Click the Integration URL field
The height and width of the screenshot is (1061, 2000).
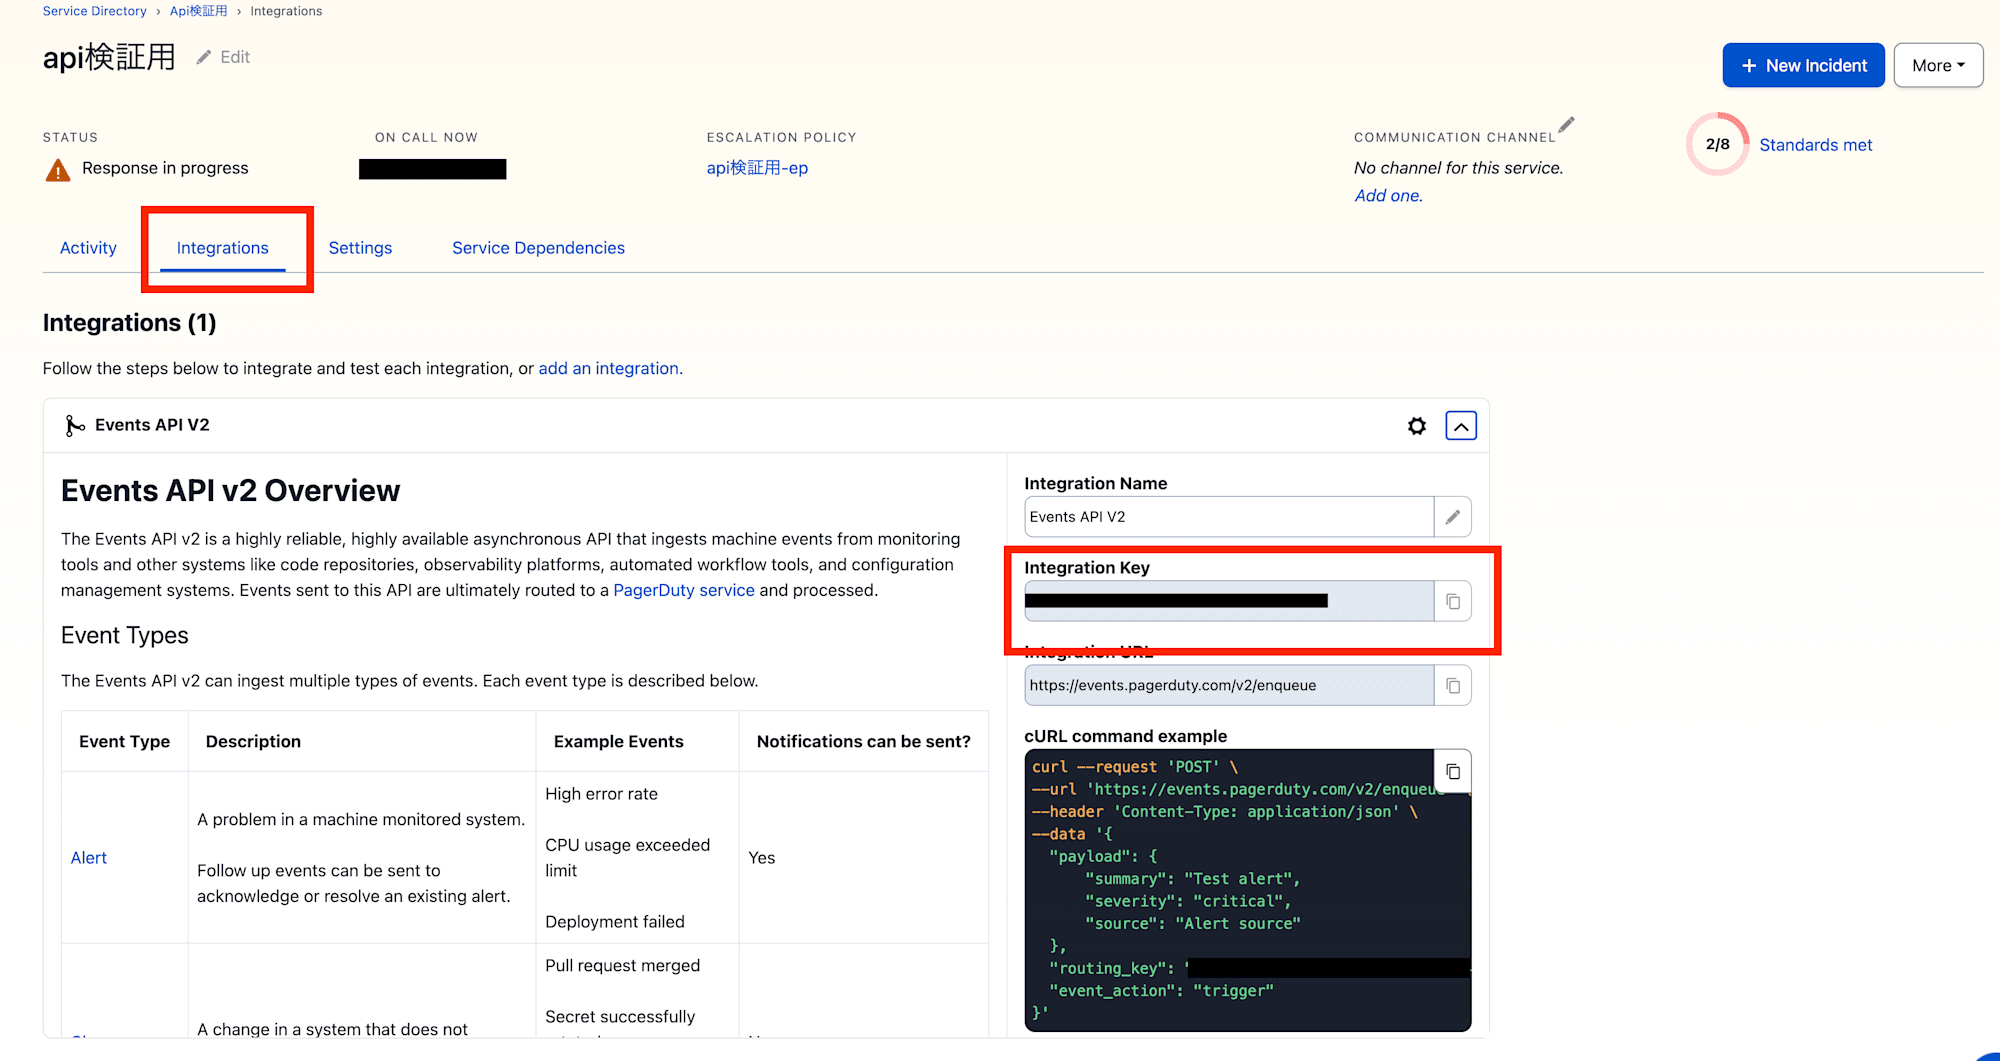pyautogui.click(x=1229, y=686)
